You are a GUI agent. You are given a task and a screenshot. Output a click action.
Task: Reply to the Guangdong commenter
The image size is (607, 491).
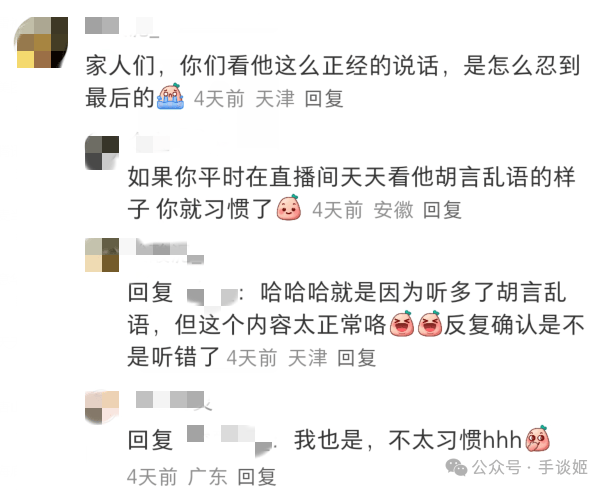pos(257,477)
